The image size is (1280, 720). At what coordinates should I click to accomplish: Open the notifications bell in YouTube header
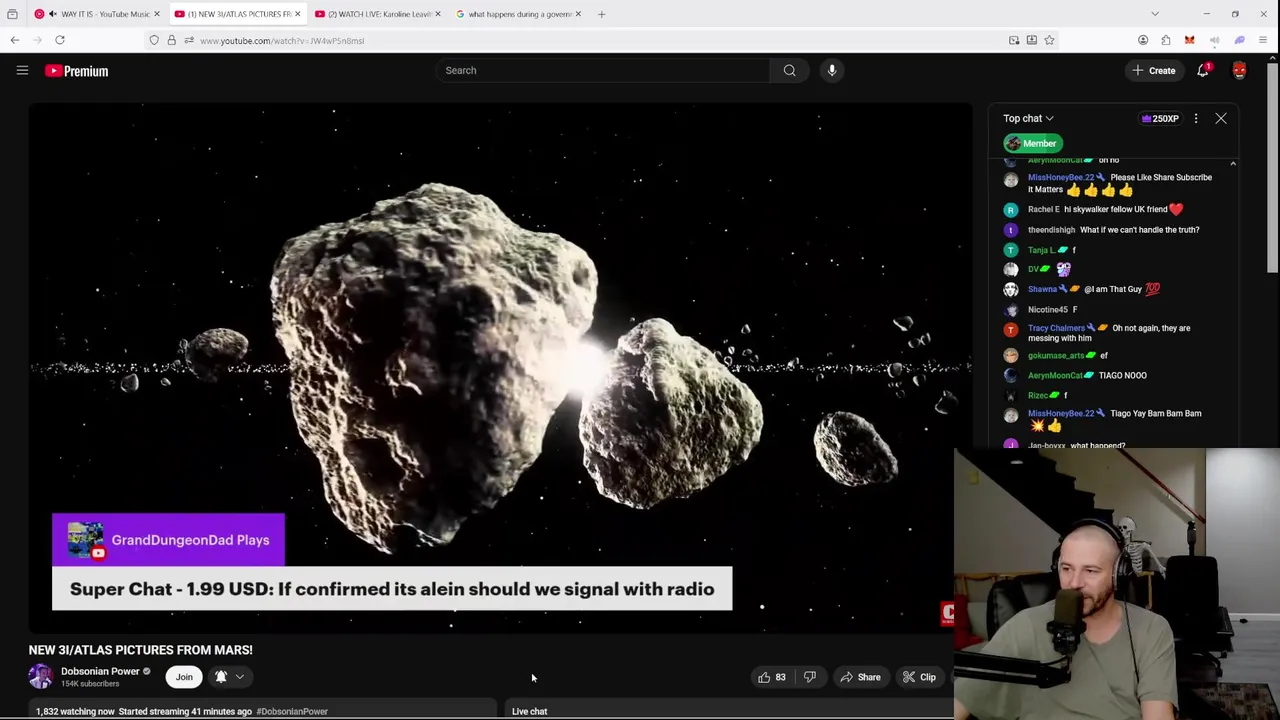(1203, 70)
